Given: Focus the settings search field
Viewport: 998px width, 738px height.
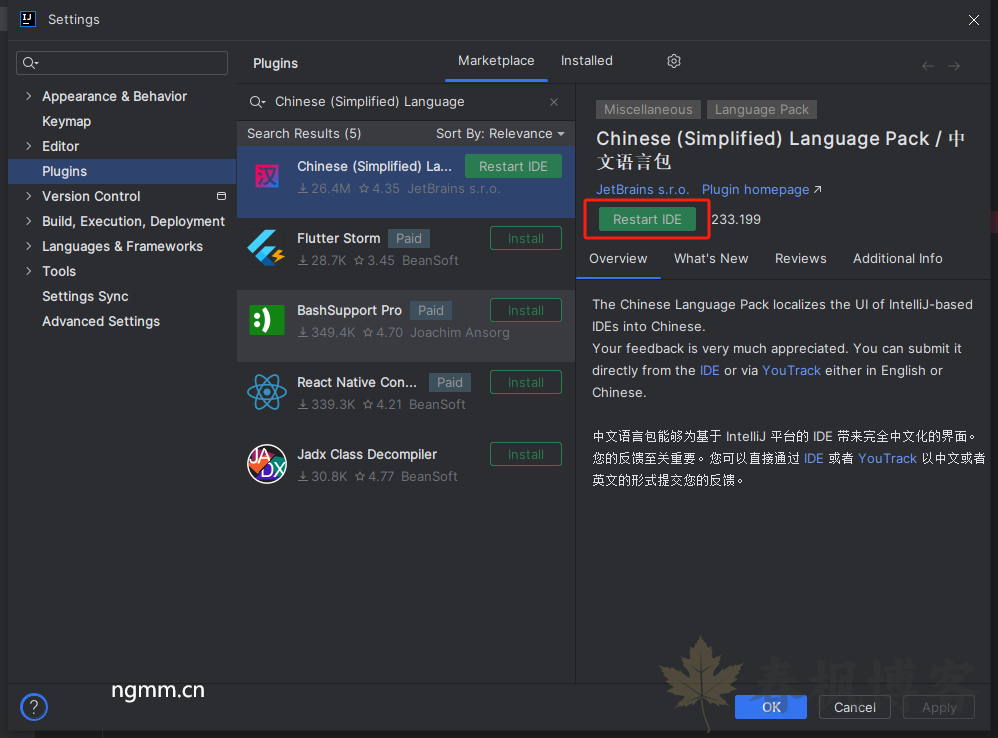Looking at the screenshot, I should click(x=122, y=63).
